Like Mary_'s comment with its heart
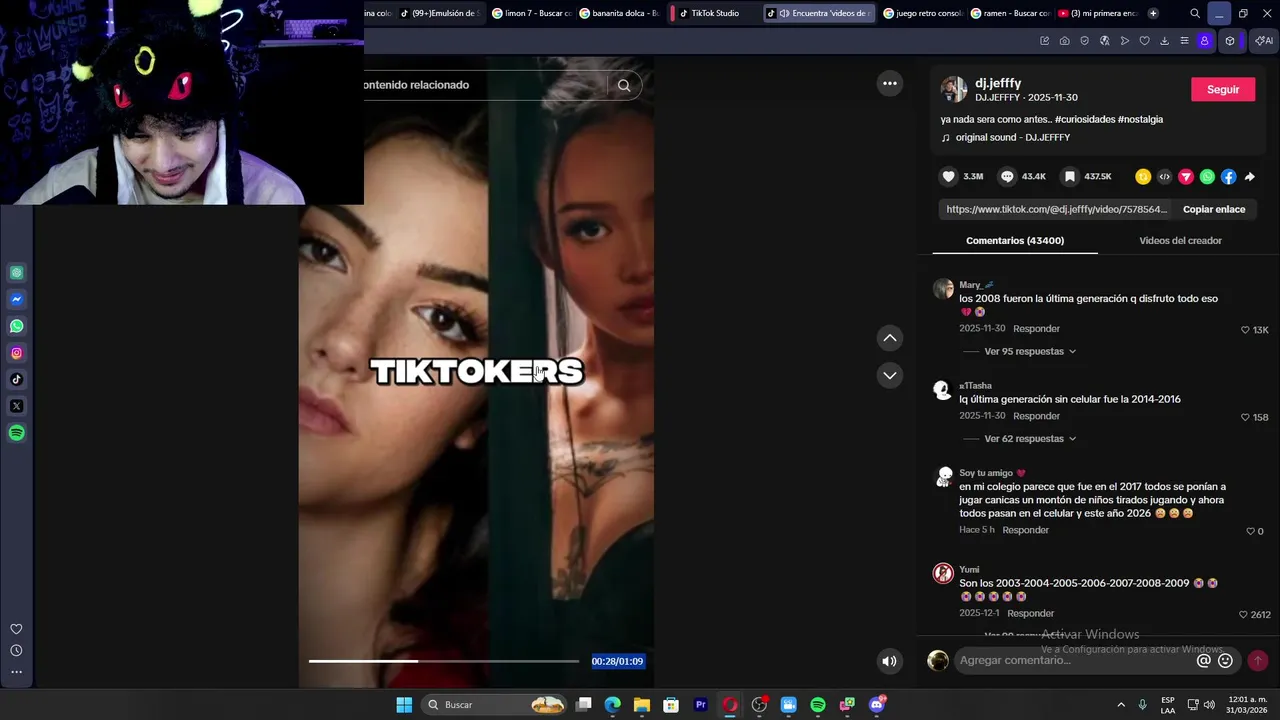This screenshot has width=1280, height=720. (1245, 330)
